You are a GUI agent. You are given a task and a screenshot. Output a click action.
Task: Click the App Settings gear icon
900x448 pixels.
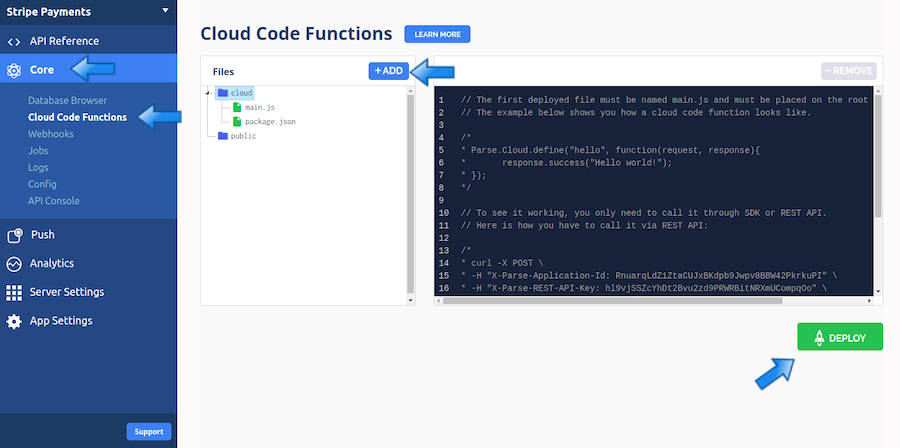tap(14, 321)
